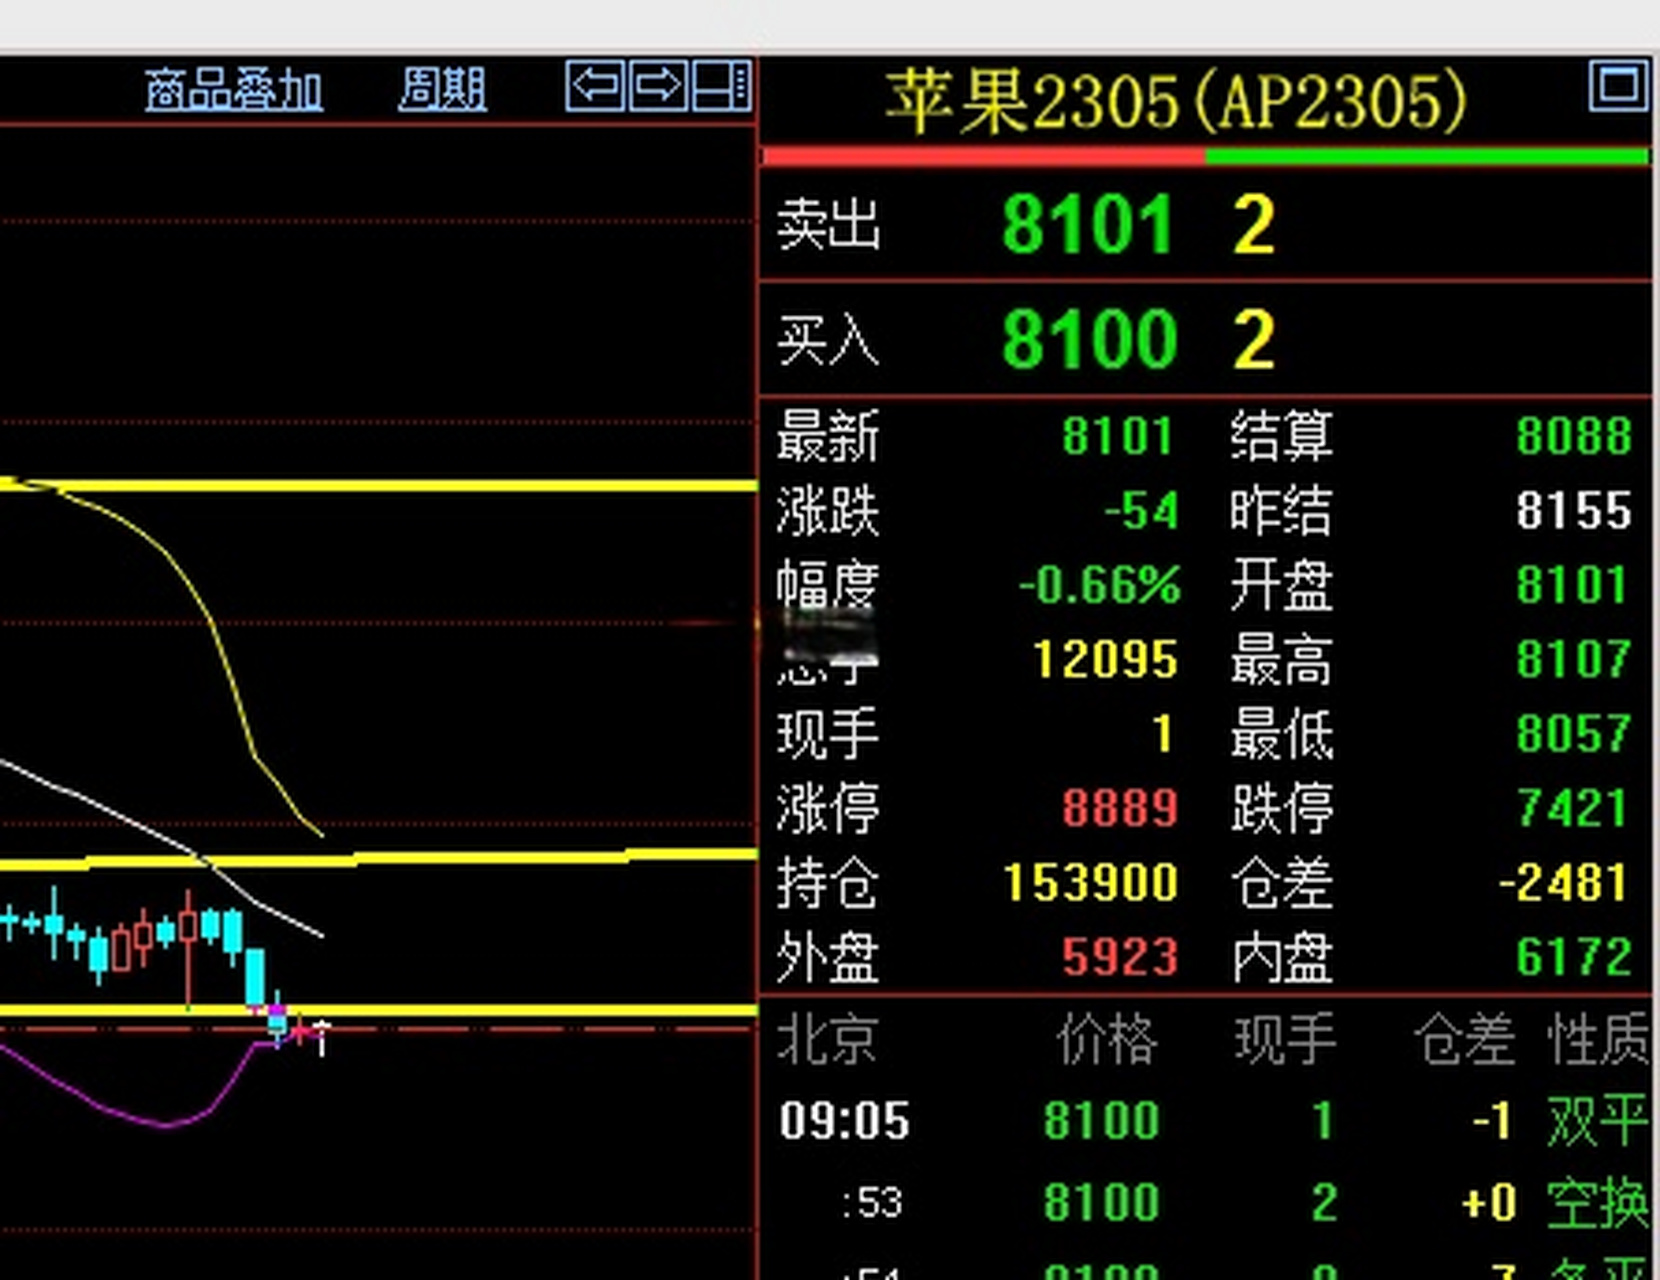Click the volume value 12095

[x=1105, y=660]
